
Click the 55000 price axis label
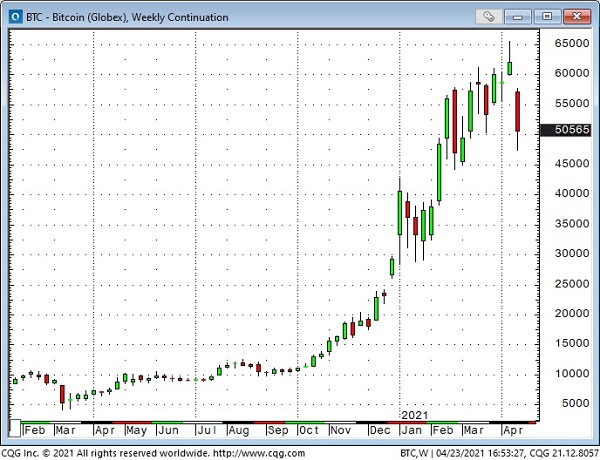(572, 103)
